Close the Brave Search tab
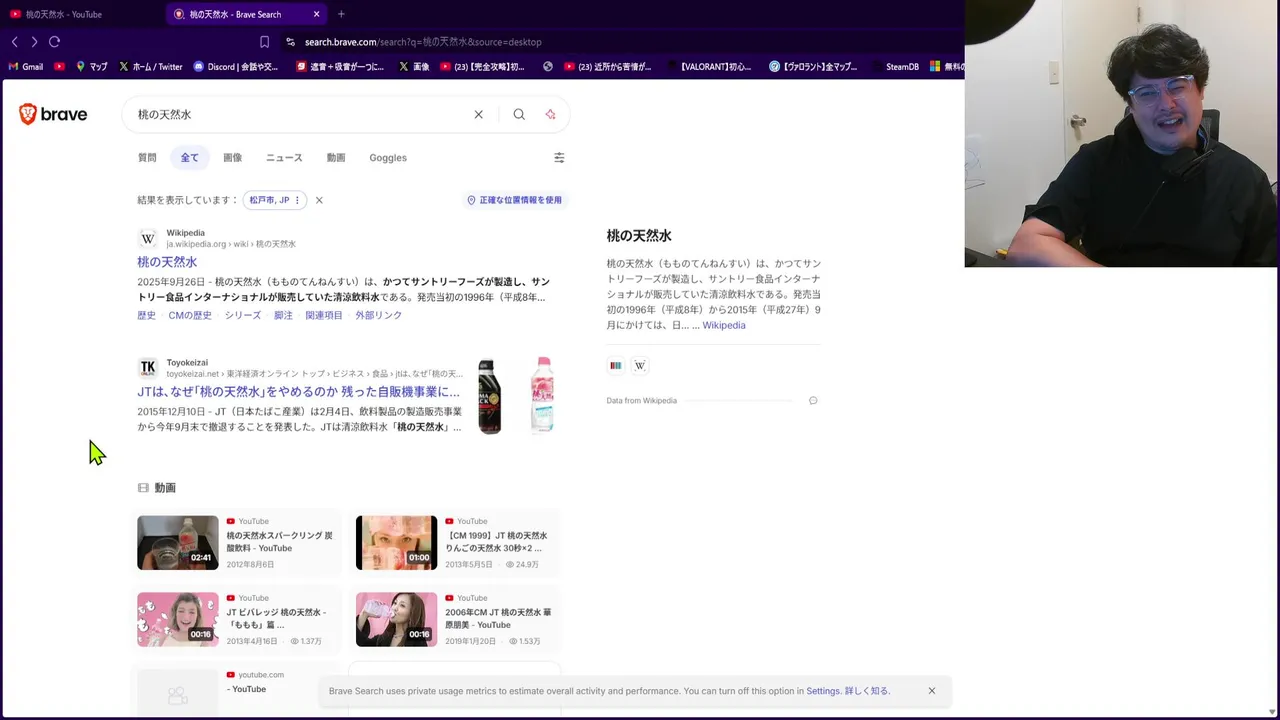Image resolution: width=1280 pixels, height=720 pixels. [x=316, y=14]
